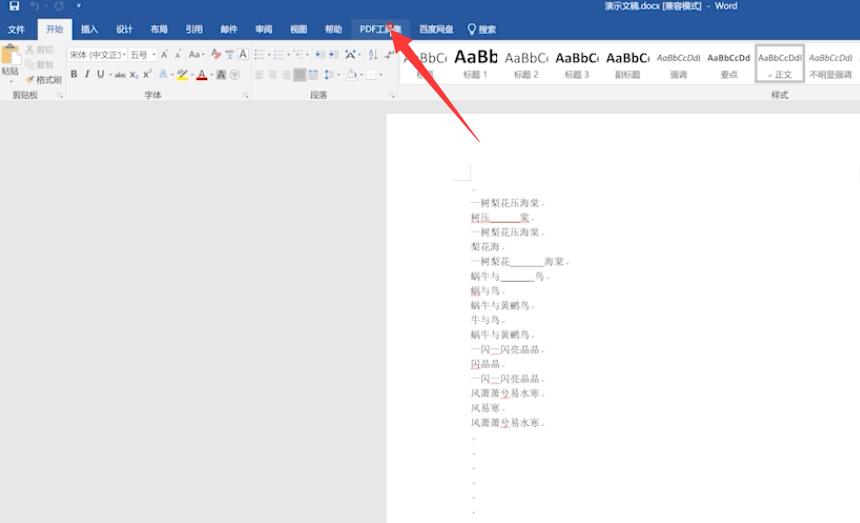Toggle superscript x² formatting
The height and width of the screenshot is (523, 860).
147,74
